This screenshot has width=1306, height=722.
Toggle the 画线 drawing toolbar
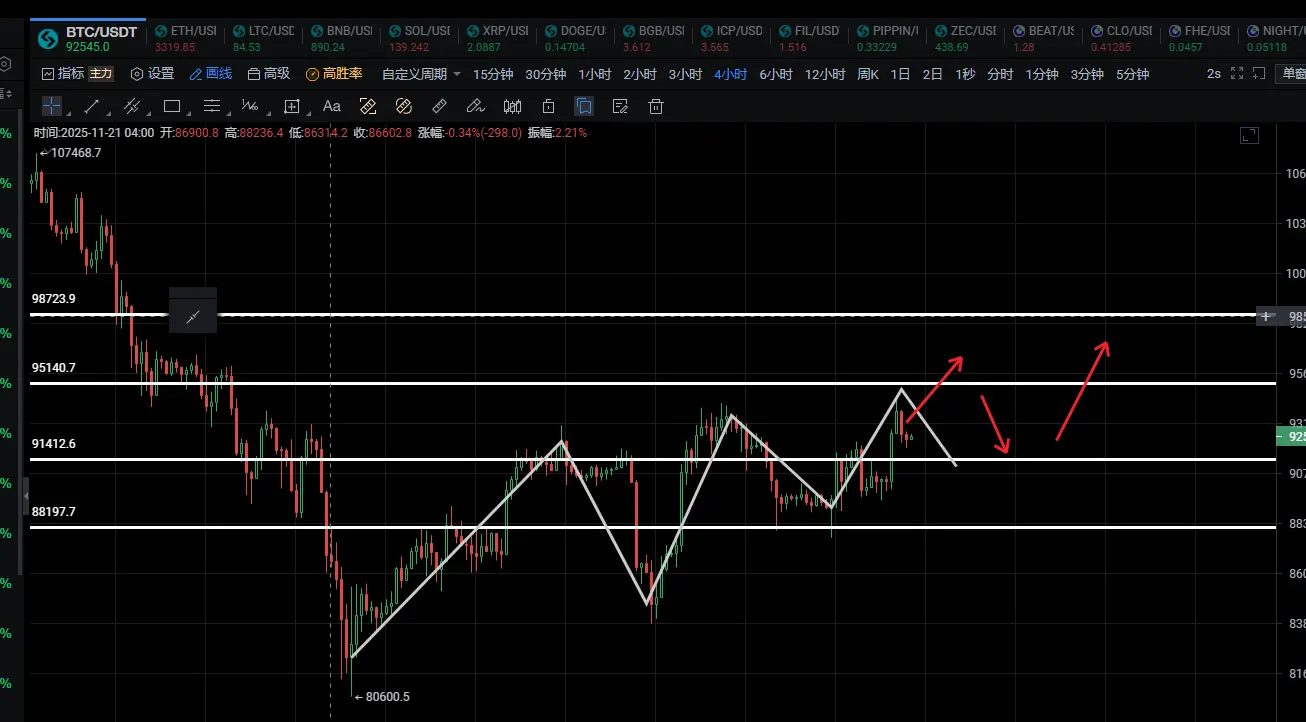point(211,74)
